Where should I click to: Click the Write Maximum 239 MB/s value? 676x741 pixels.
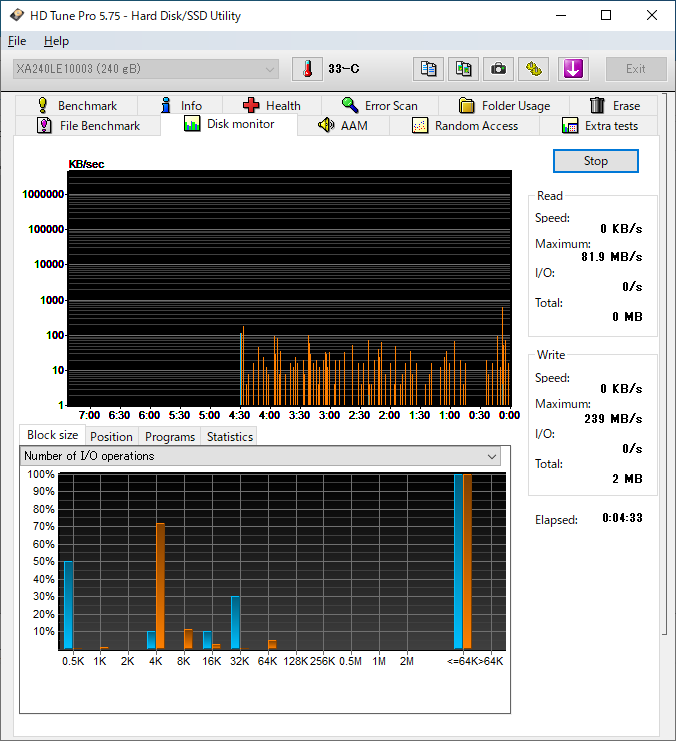click(x=613, y=419)
